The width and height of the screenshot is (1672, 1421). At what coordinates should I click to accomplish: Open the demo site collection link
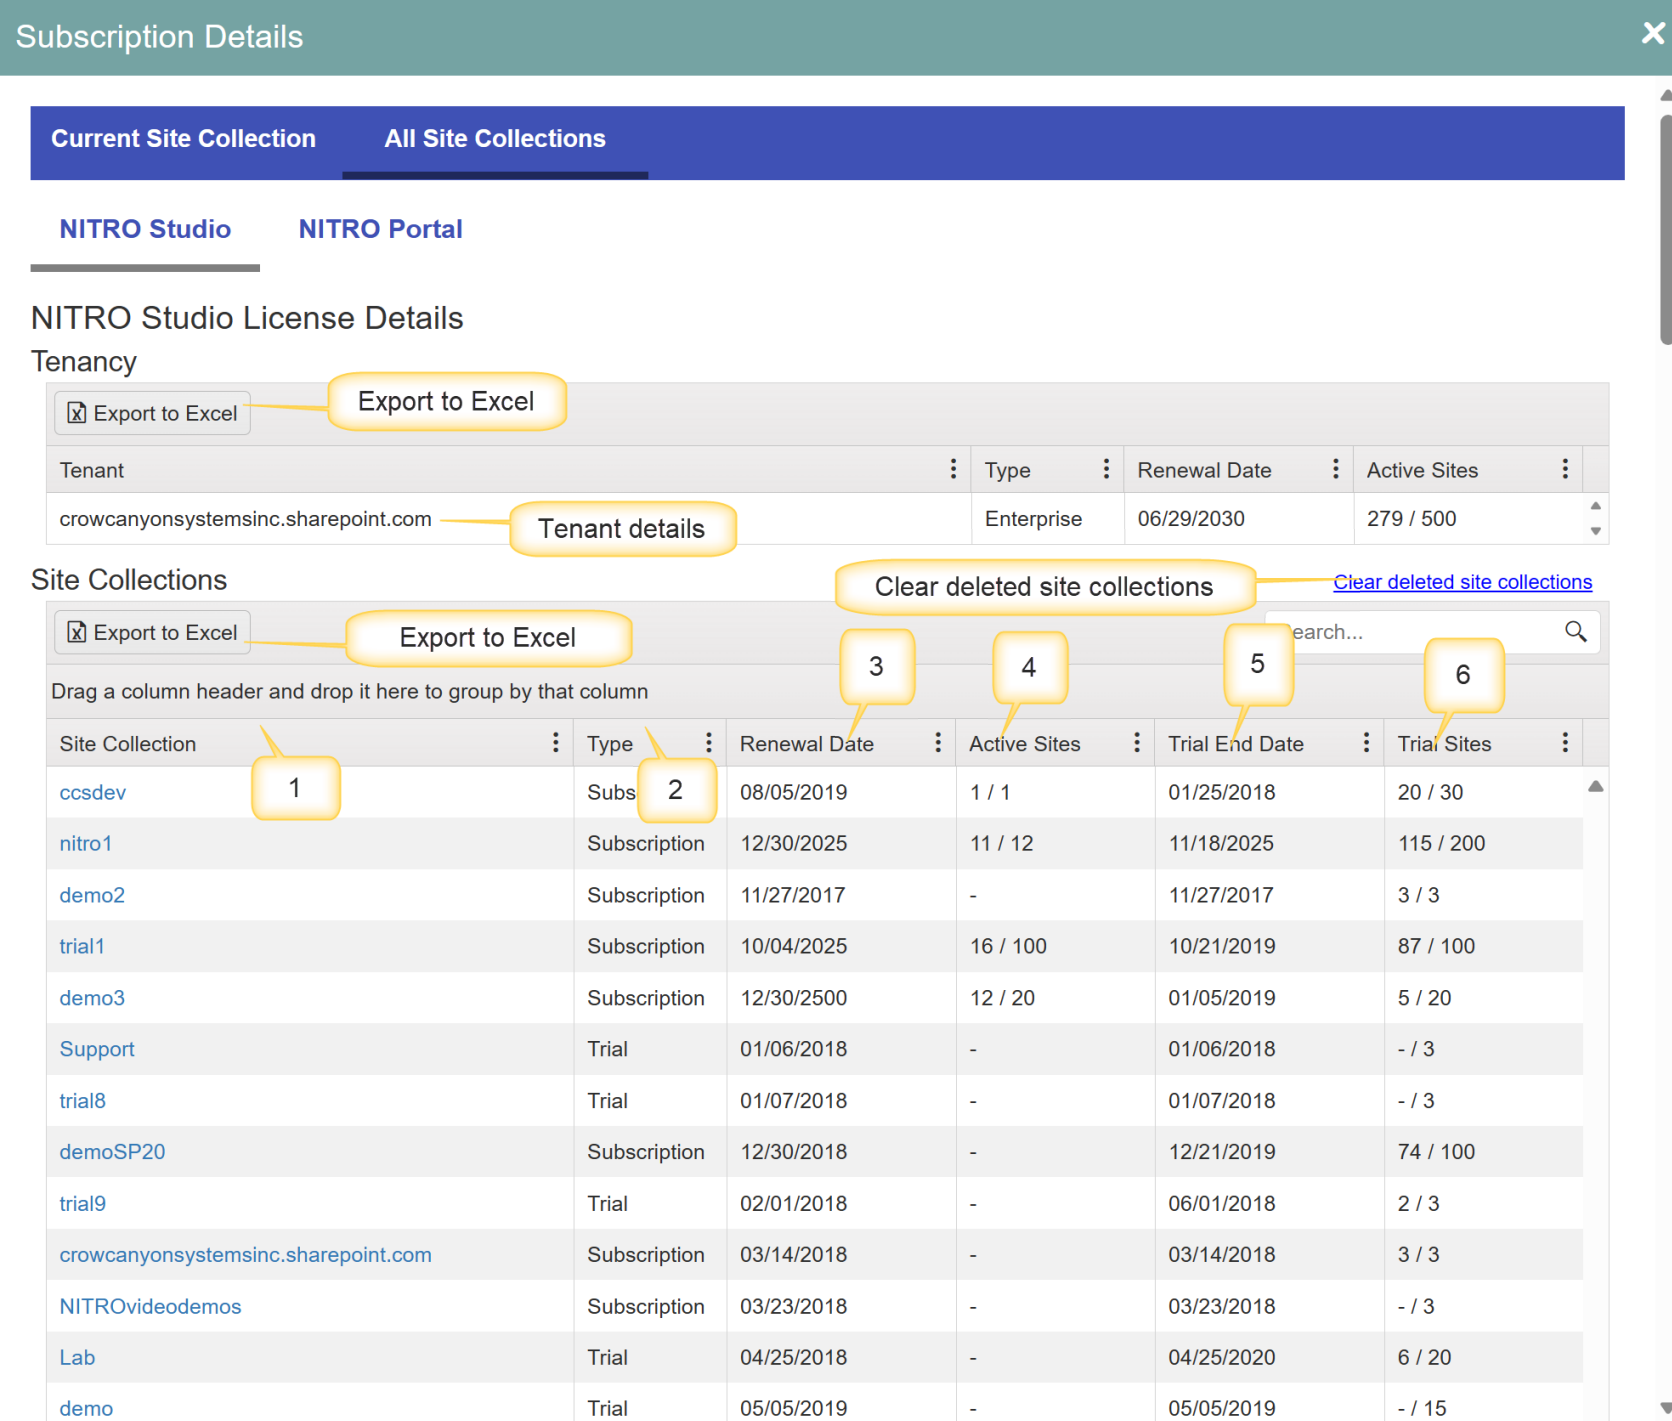click(x=86, y=1409)
